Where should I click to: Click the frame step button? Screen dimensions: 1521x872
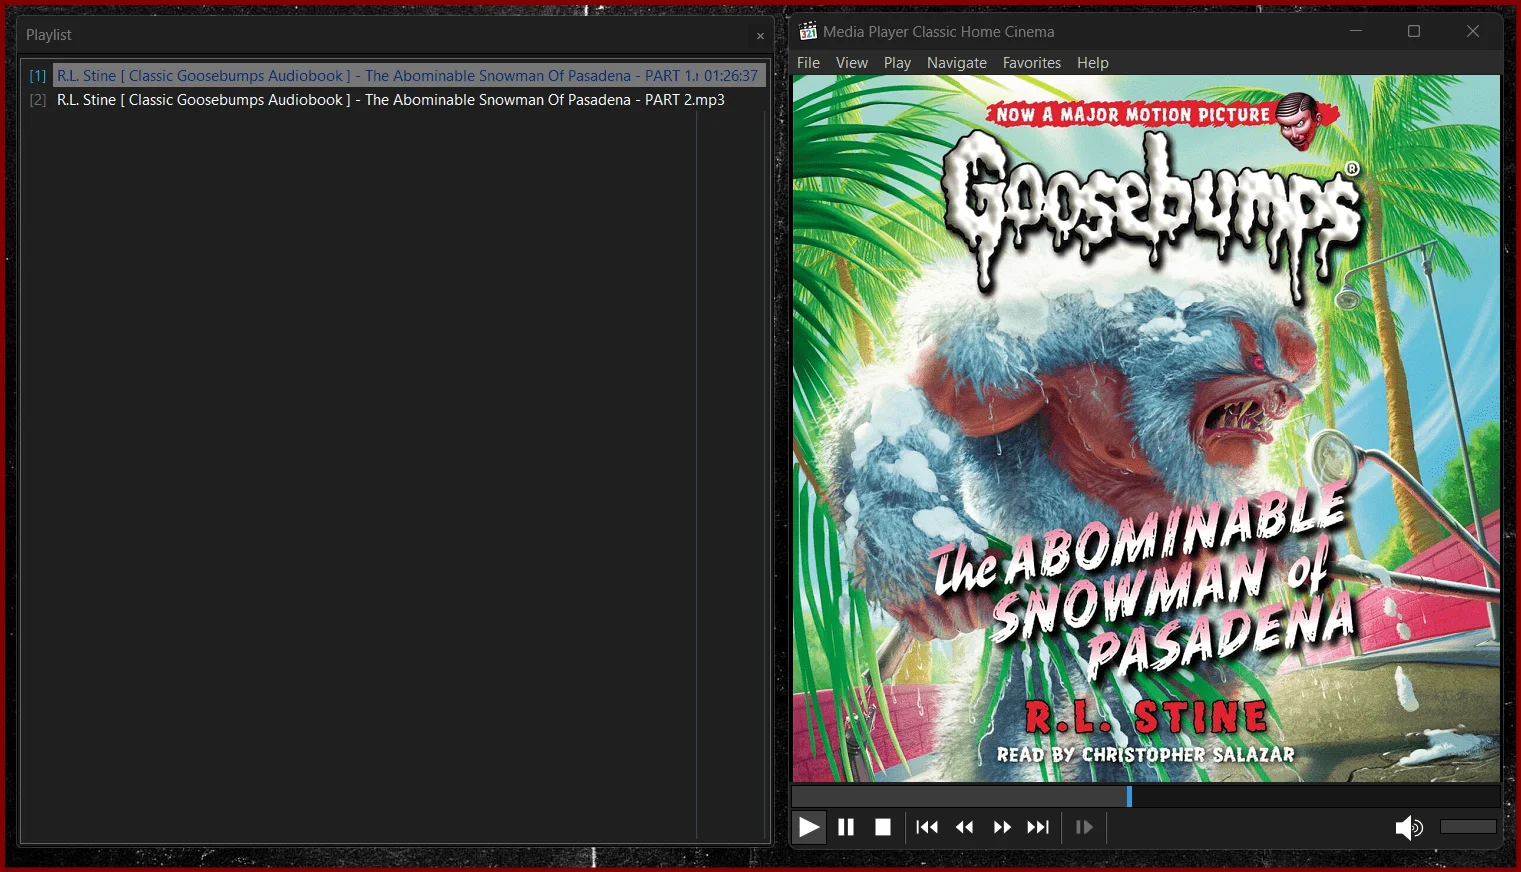click(1084, 827)
